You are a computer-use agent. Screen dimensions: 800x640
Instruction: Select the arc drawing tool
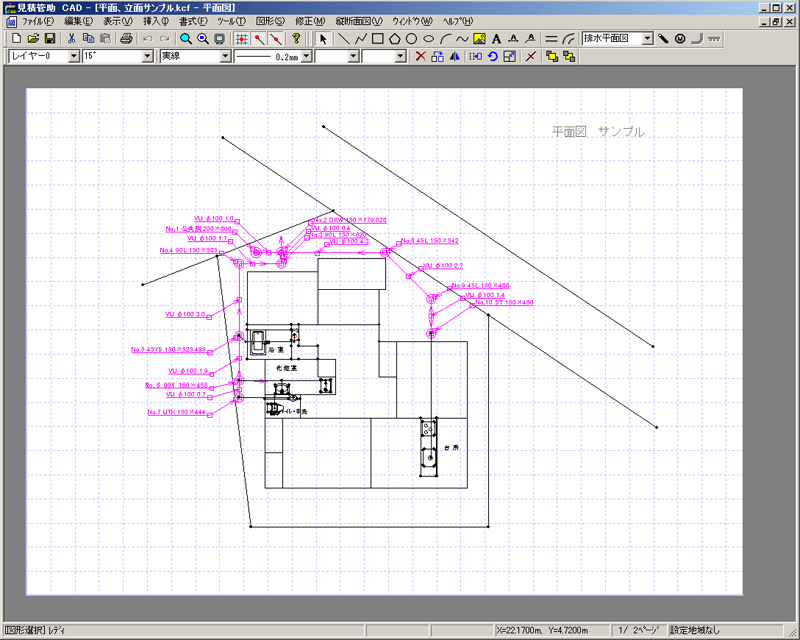click(x=445, y=39)
